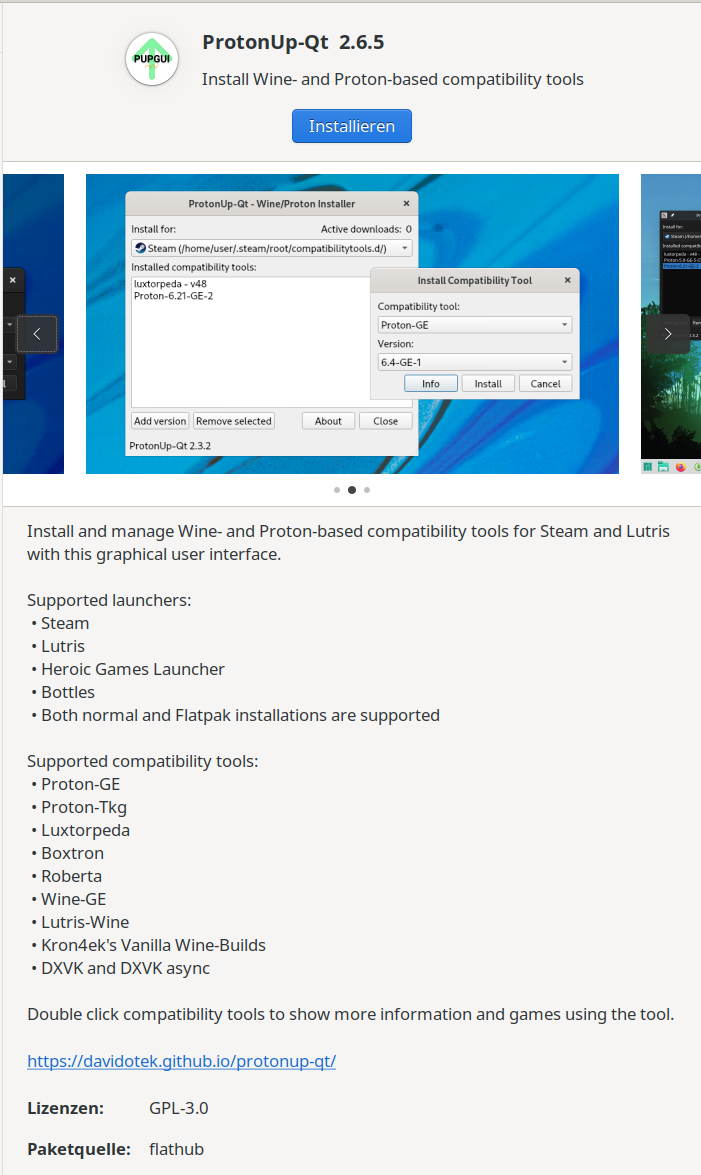
Task: Click the 'Roberta' list entry
Action: 71,877
